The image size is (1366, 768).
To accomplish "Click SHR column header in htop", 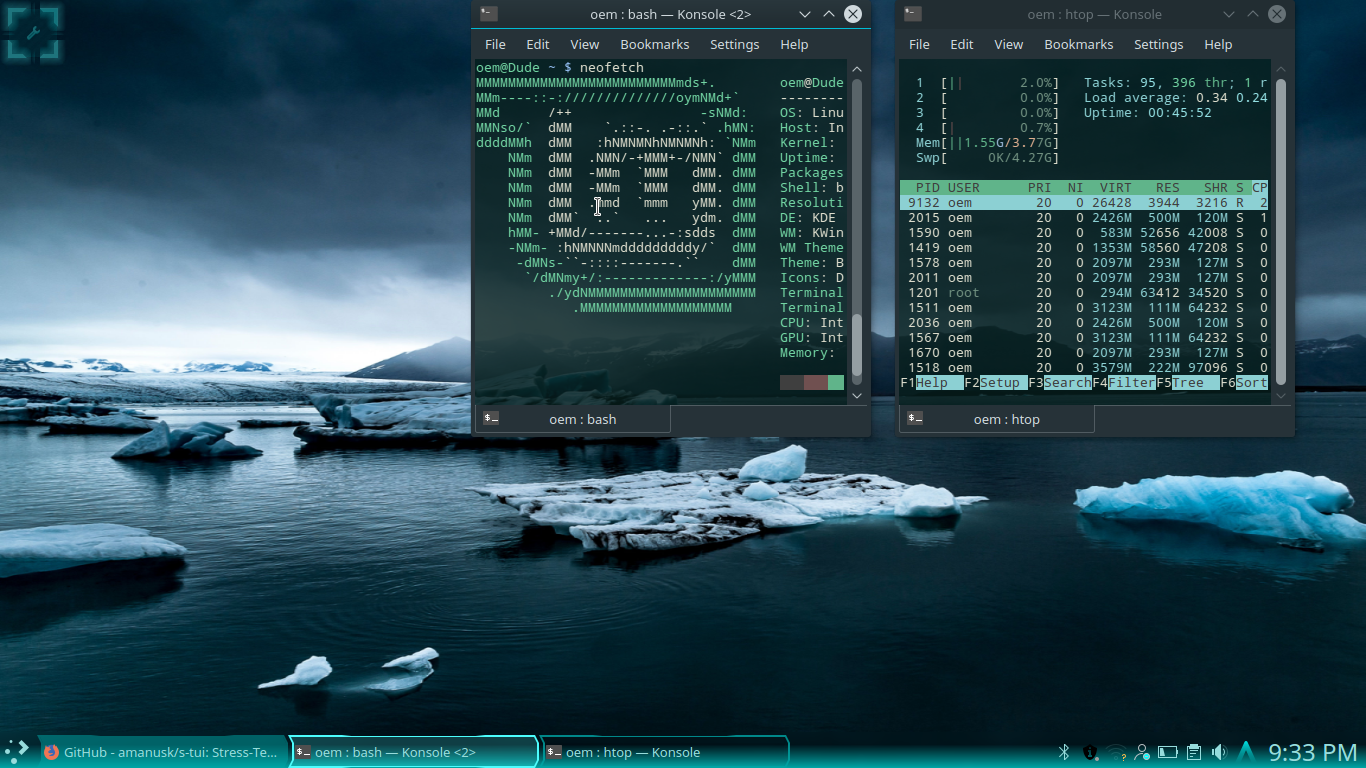I will click(x=1216, y=188).
